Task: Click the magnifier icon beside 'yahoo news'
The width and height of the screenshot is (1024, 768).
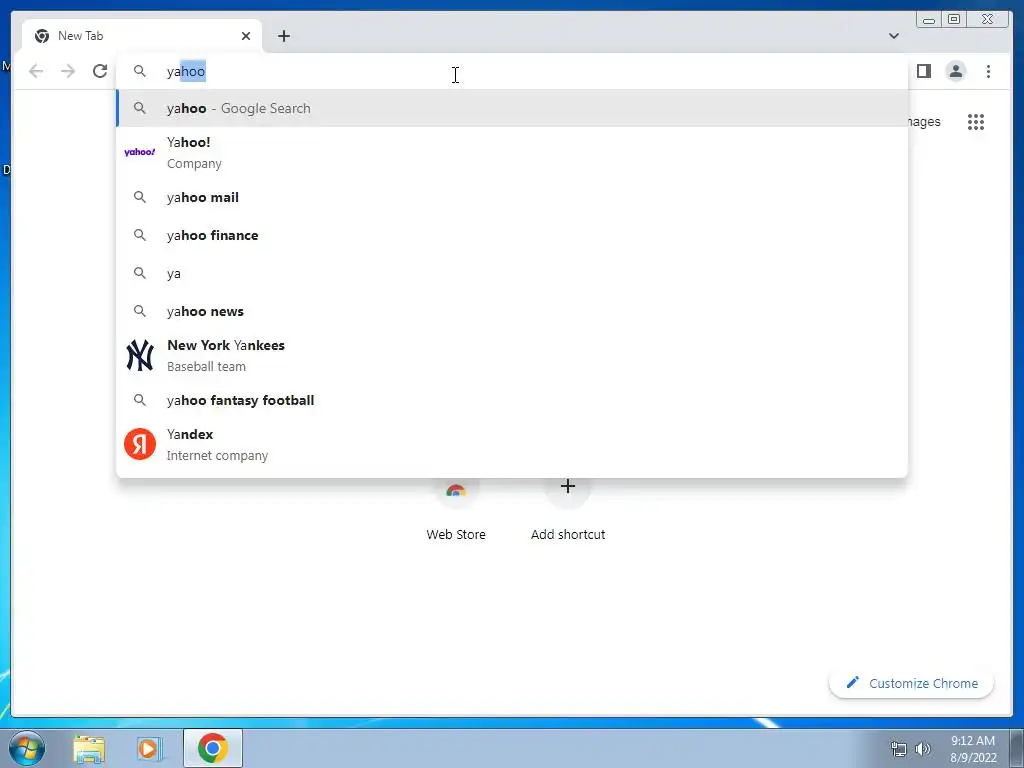Action: (x=140, y=311)
